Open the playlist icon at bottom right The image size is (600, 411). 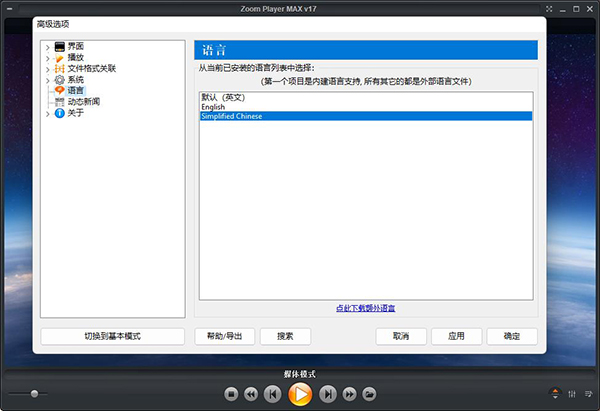tap(589, 394)
